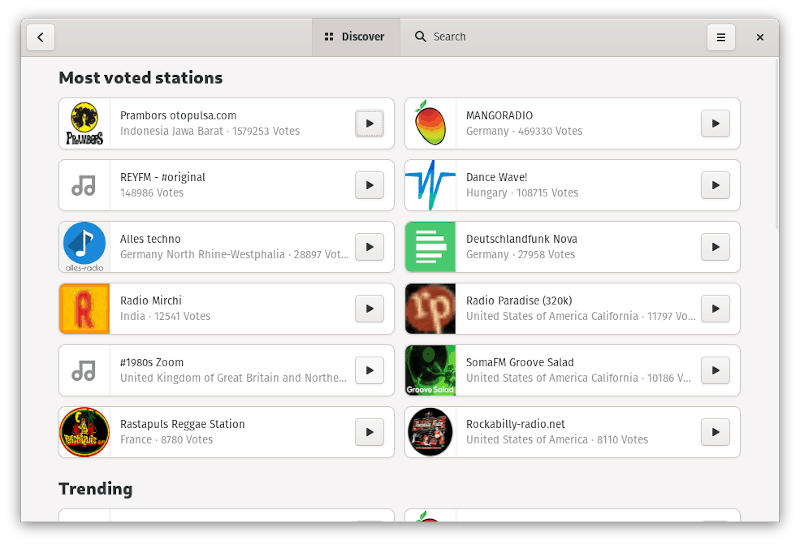Screen dimensions: 800x545
Task: Go back with the header back arrow
Action: pos(40,37)
